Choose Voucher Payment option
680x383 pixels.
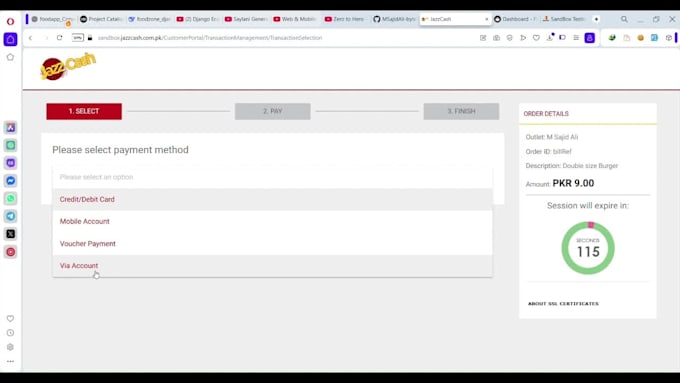pyautogui.click(x=272, y=244)
